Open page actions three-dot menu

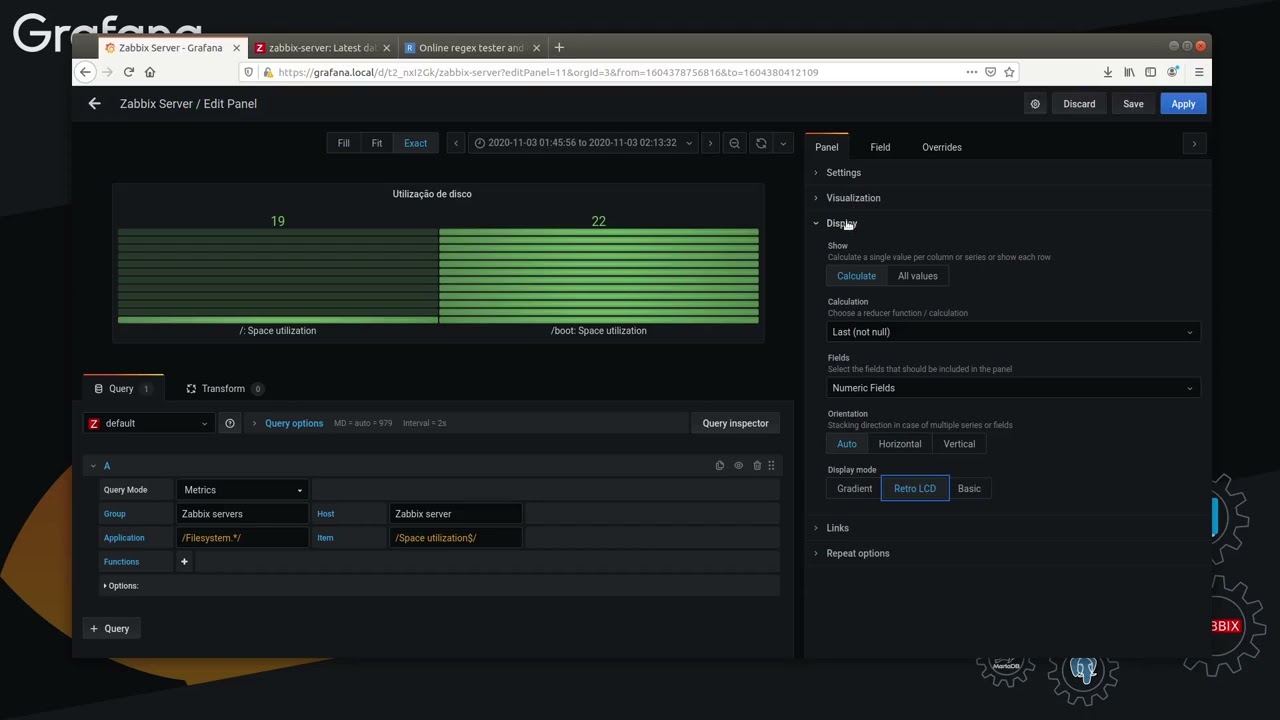(x=971, y=72)
